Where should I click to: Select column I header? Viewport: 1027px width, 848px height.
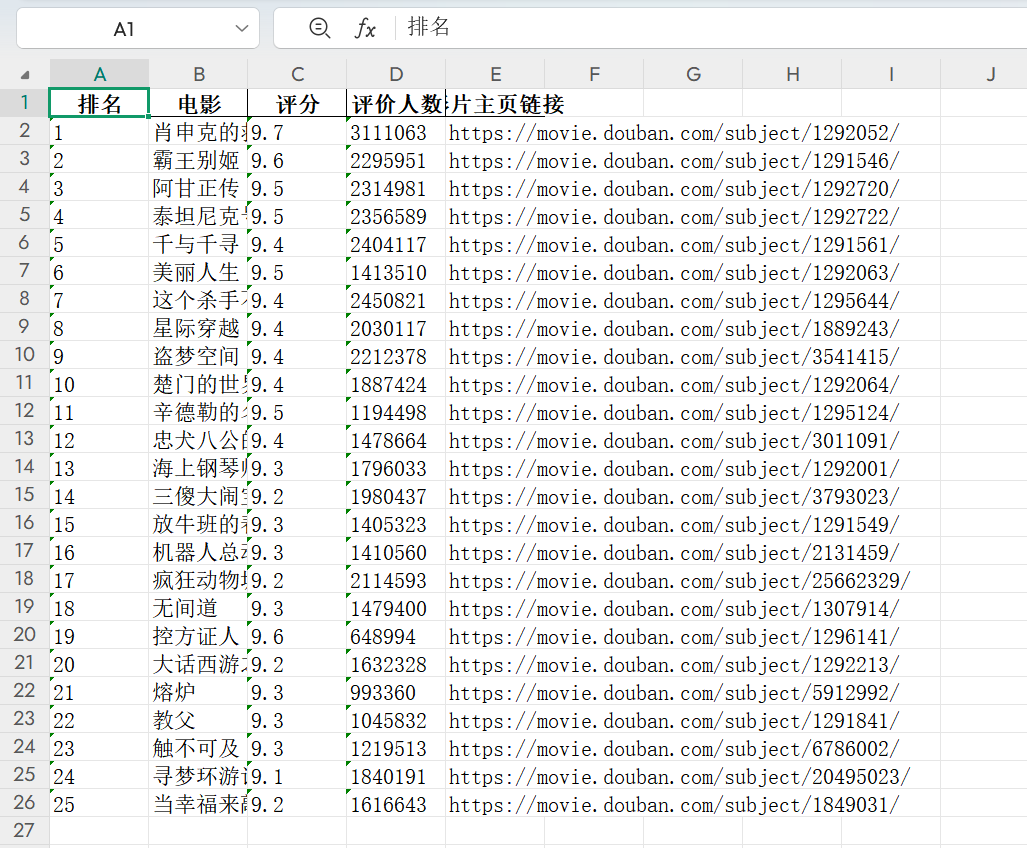[x=891, y=74]
